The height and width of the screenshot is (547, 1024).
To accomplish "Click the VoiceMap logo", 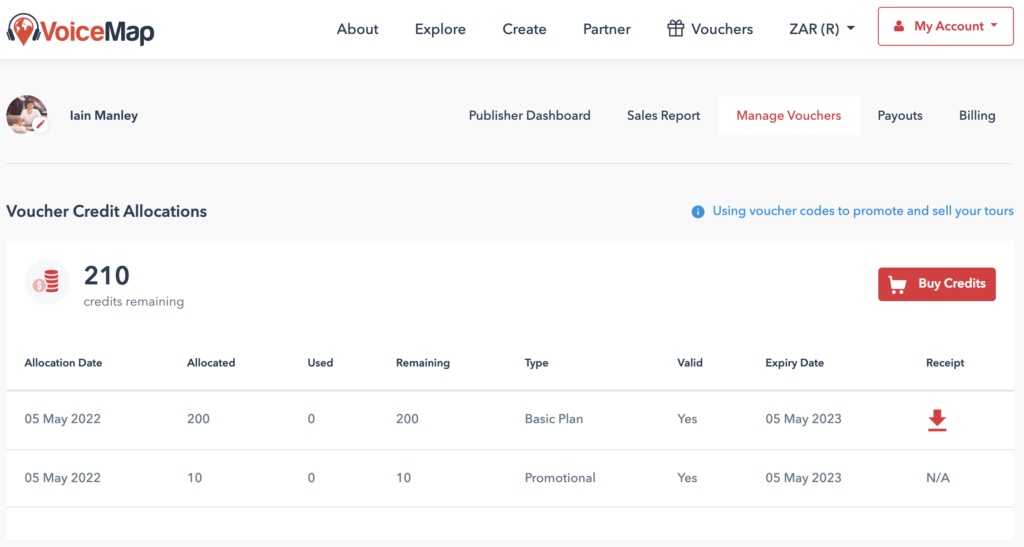I will [81, 29].
